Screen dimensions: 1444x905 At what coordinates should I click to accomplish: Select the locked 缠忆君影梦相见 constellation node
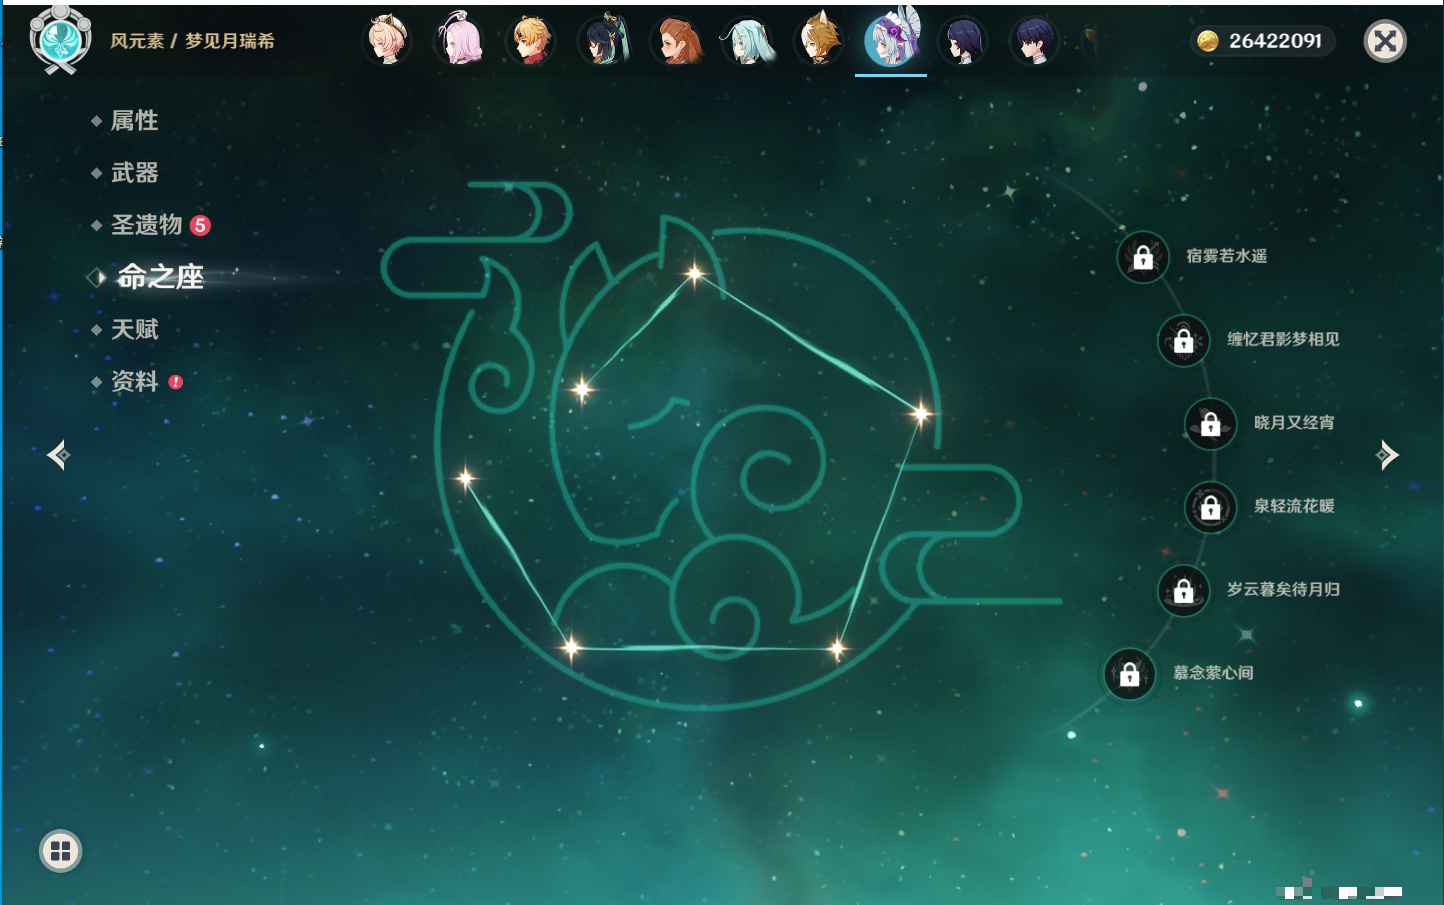pyautogui.click(x=1183, y=340)
